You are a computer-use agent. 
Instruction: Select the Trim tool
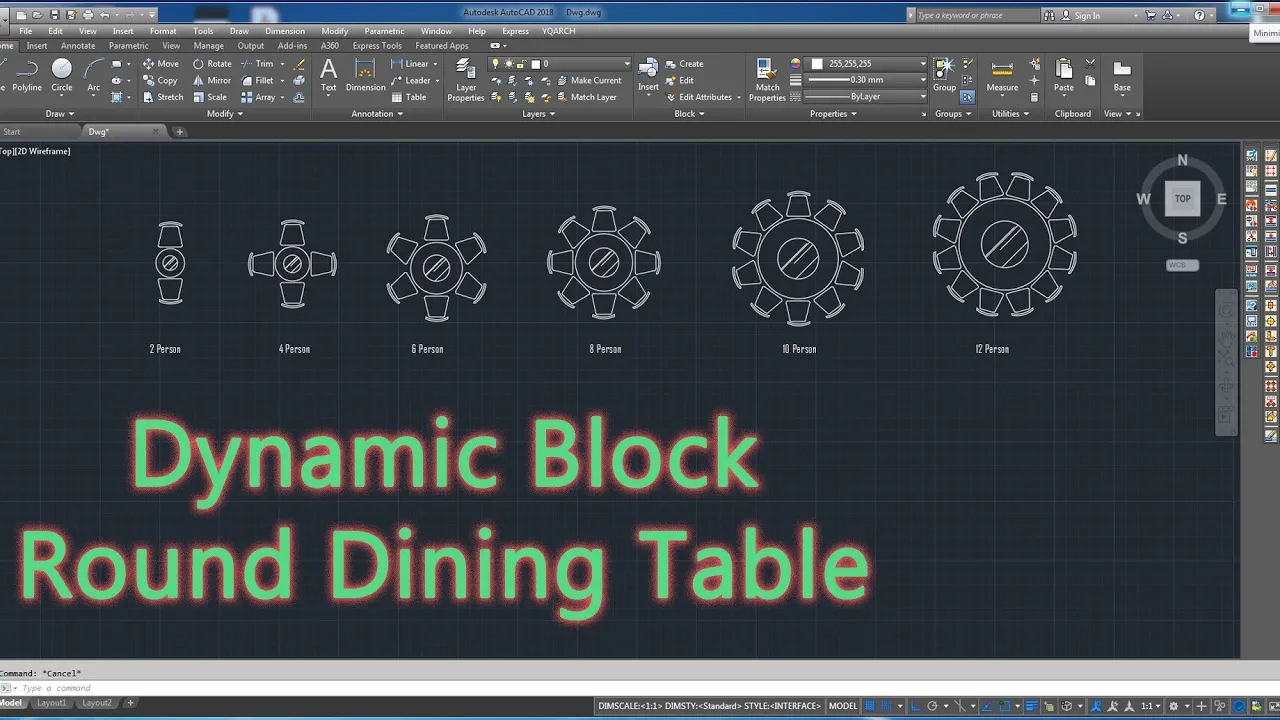click(x=257, y=64)
